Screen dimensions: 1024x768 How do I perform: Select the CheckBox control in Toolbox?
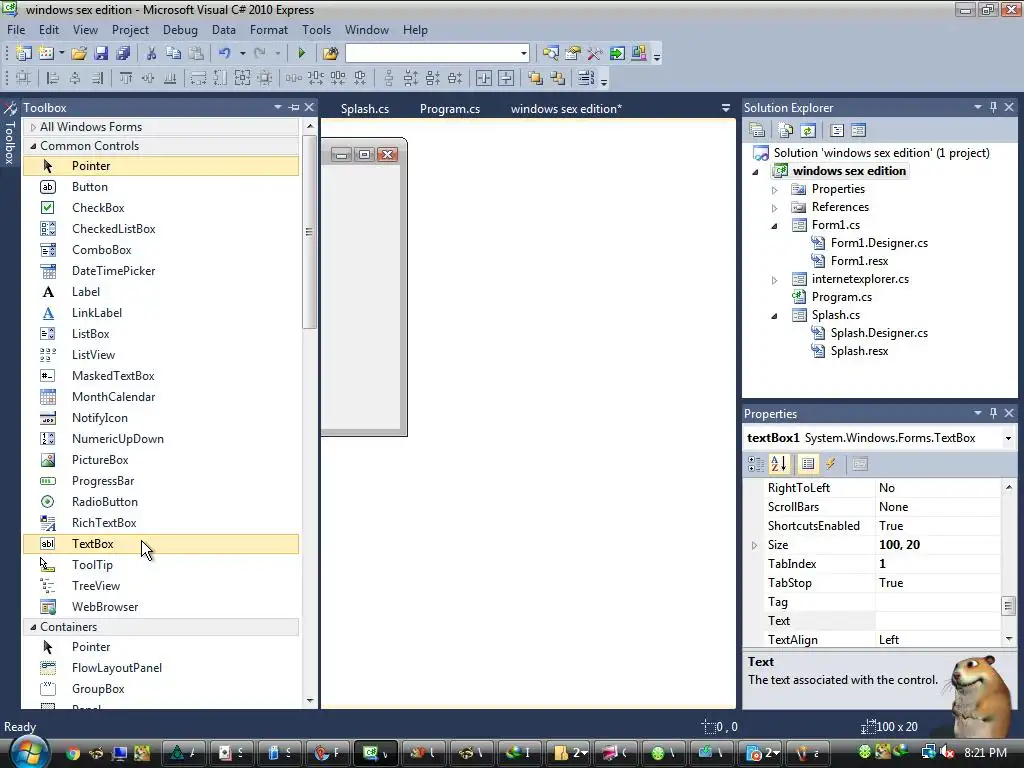161,208
